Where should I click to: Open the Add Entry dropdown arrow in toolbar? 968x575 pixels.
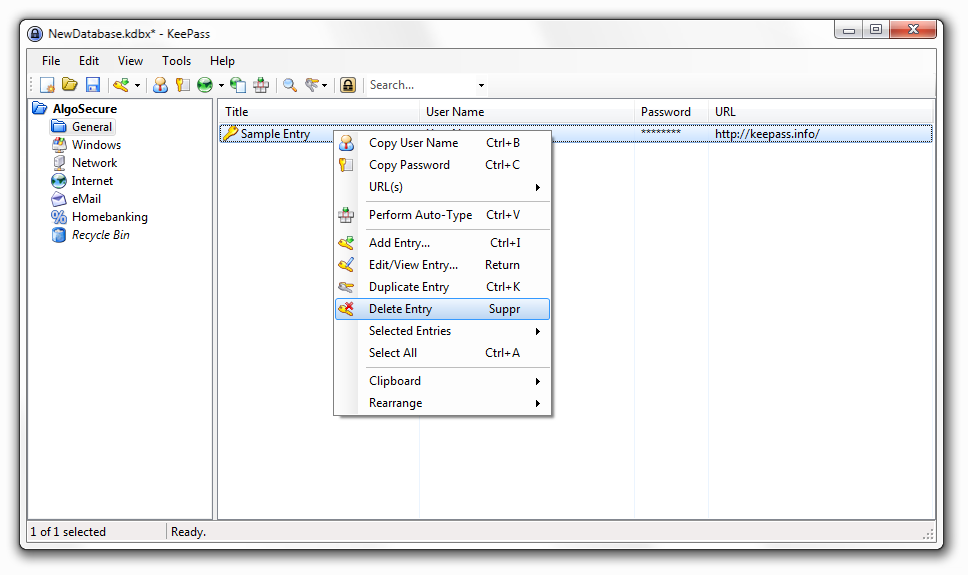tap(137, 85)
